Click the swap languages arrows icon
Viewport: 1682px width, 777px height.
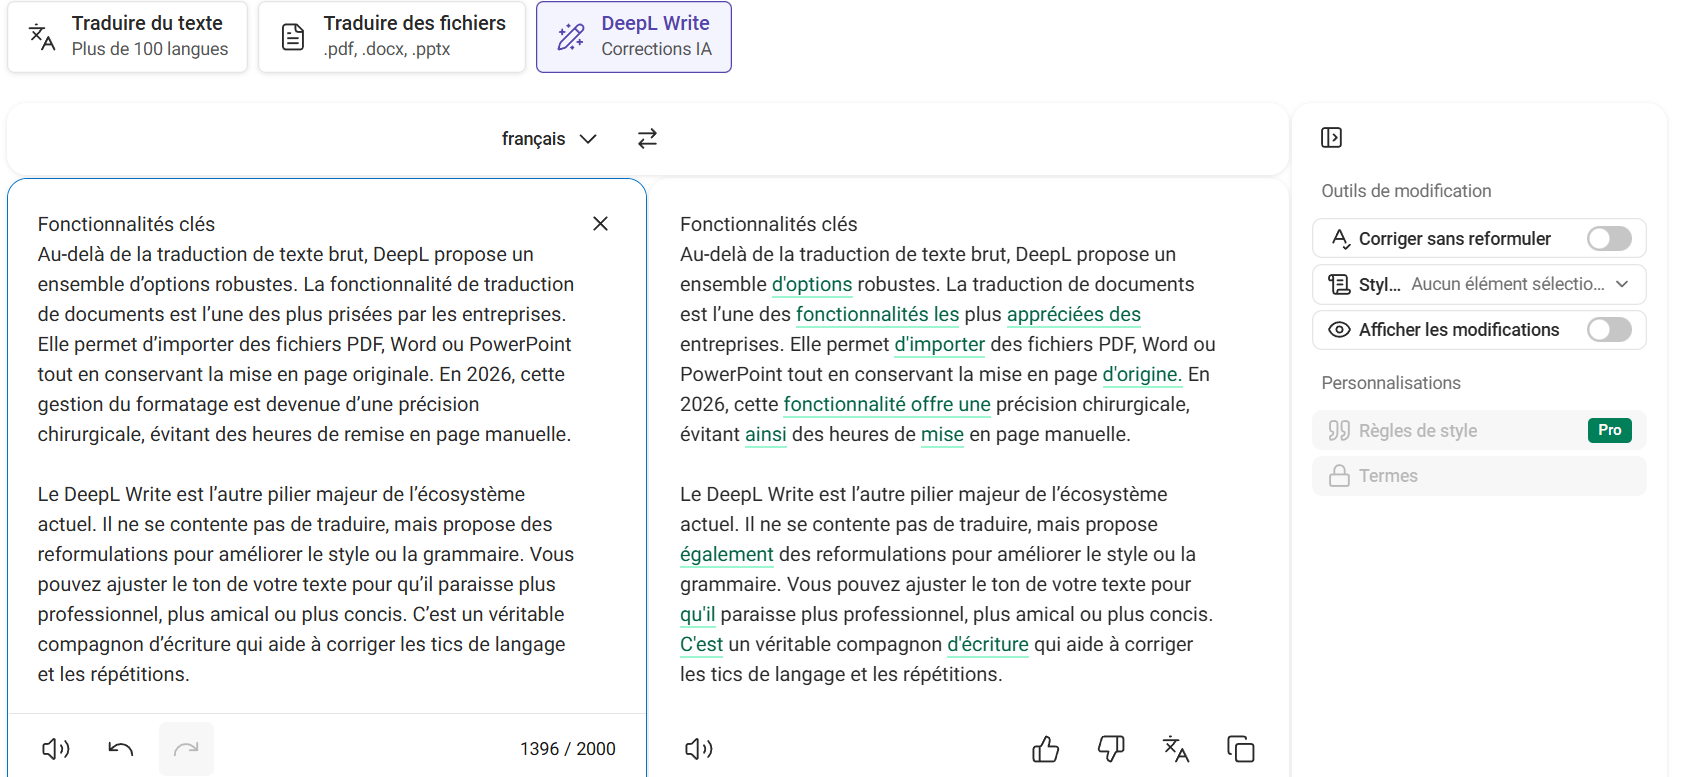point(647,139)
